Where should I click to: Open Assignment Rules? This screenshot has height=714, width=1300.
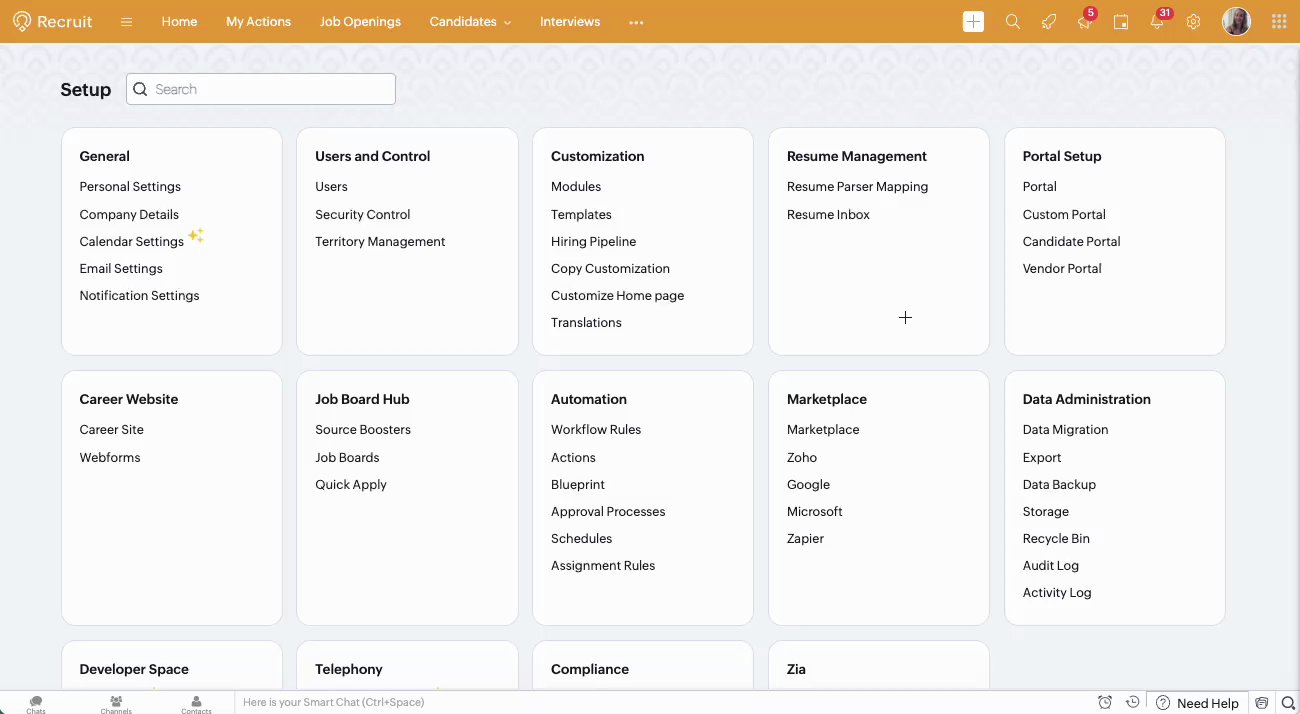[603, 566]
